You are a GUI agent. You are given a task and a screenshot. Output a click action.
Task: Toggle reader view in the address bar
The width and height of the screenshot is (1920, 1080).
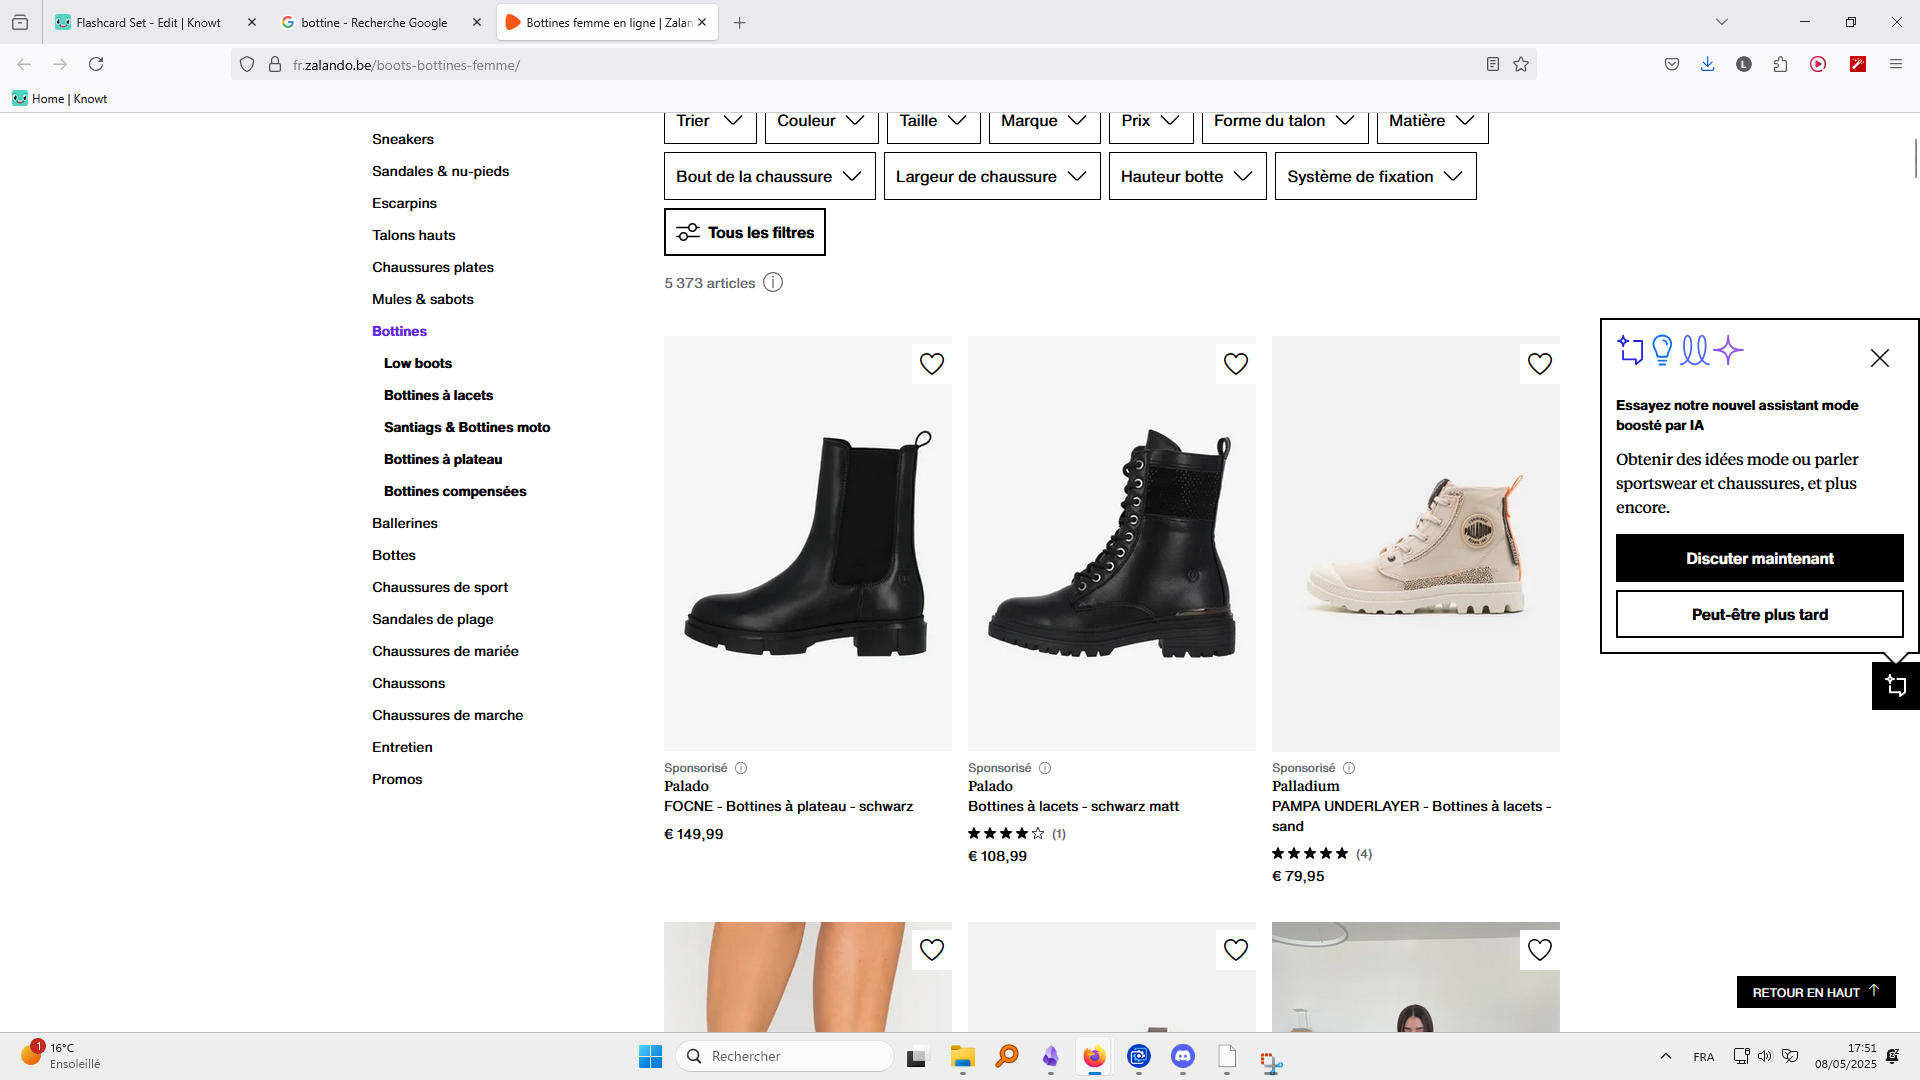[1492, 64]
